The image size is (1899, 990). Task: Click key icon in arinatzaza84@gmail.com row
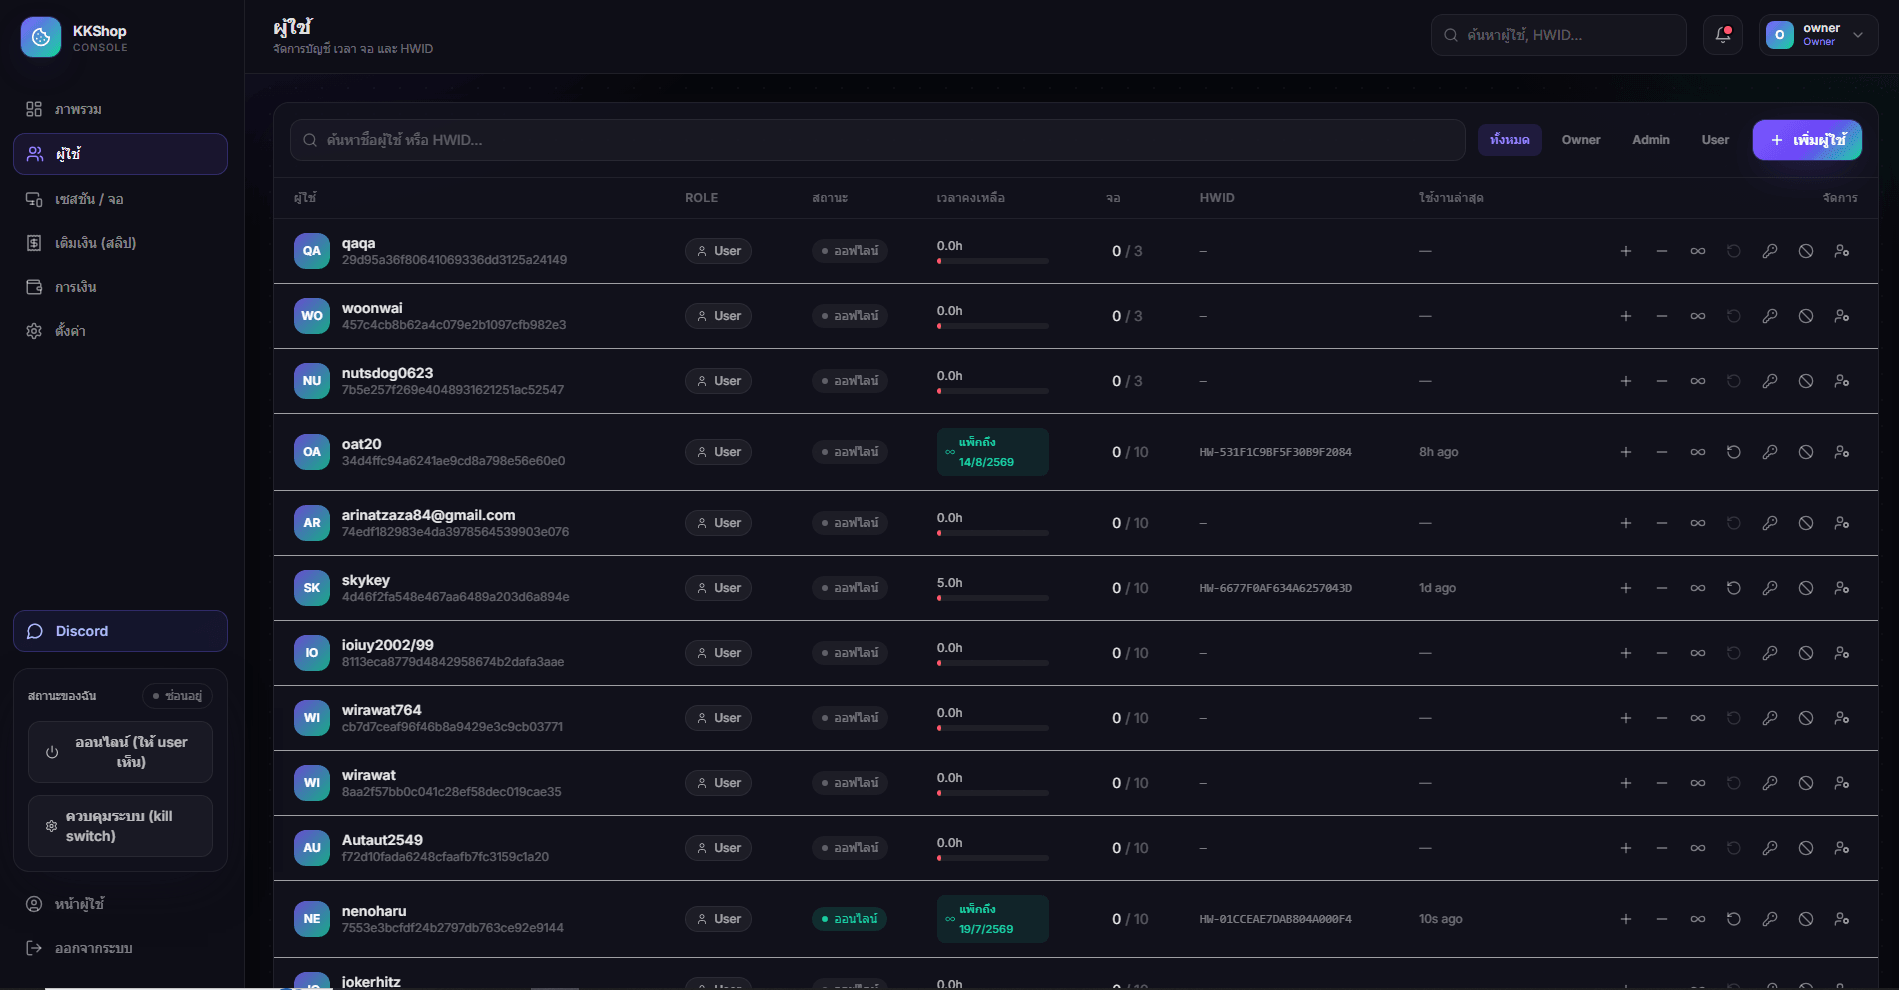[1770, 523]
